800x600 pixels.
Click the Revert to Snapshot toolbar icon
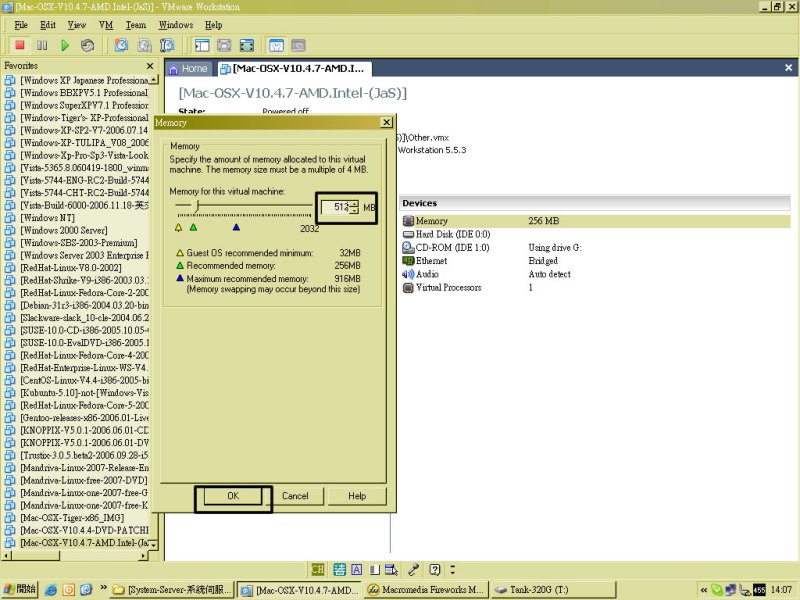[x=144, y=45]
